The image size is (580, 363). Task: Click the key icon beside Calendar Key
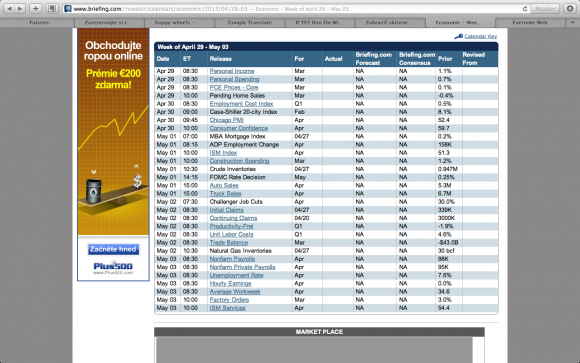[458, 36]
